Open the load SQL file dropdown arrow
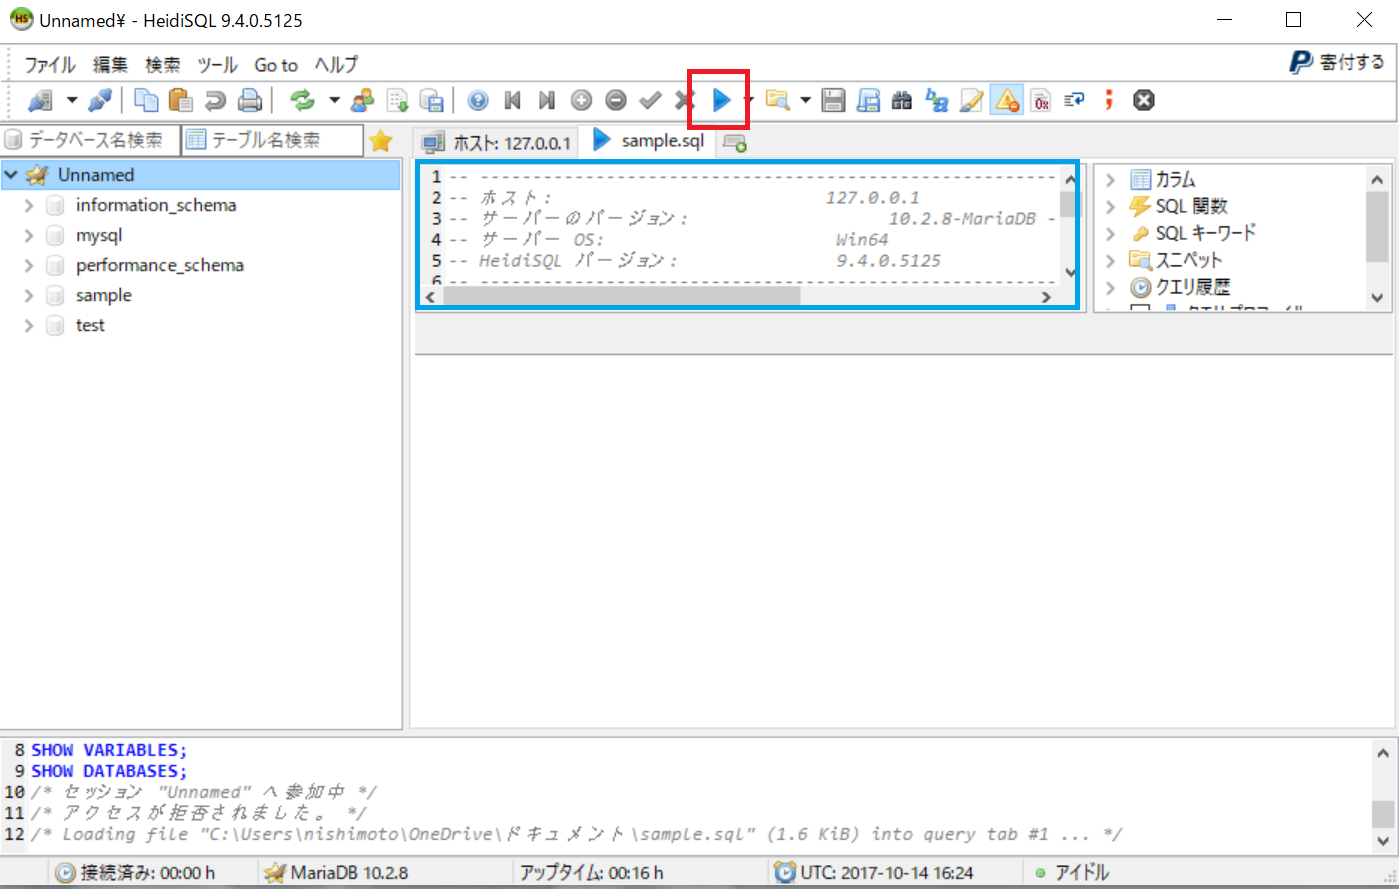This screenshot has height=889, width=1399. (x=805, y=100)
